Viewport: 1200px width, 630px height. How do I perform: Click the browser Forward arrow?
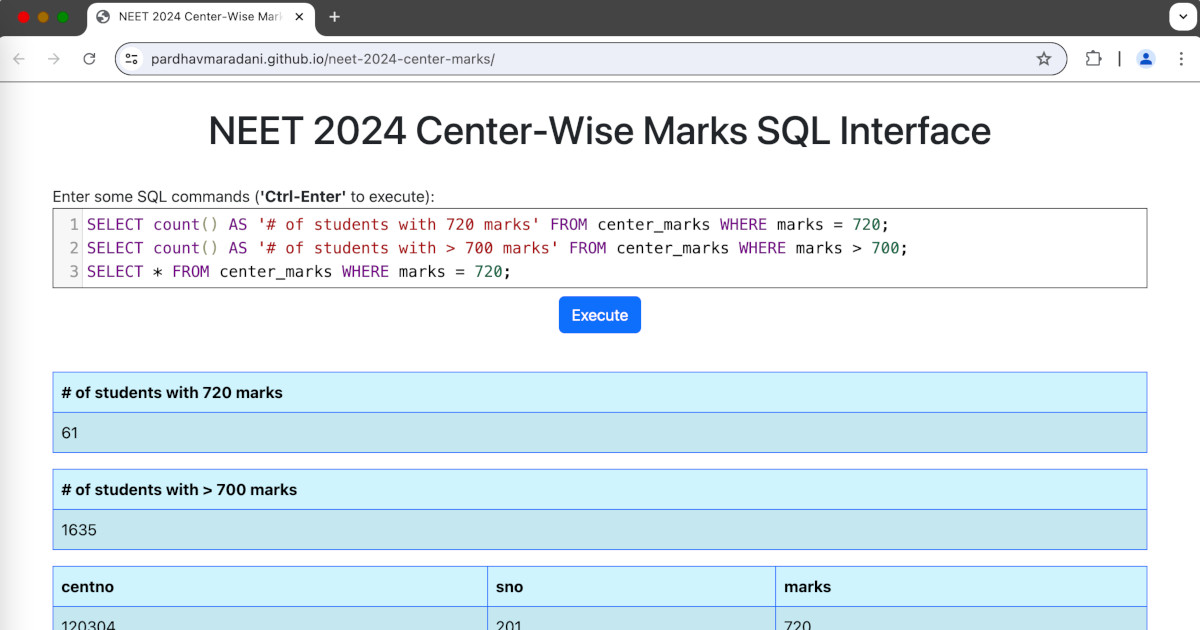coord(54,59)
